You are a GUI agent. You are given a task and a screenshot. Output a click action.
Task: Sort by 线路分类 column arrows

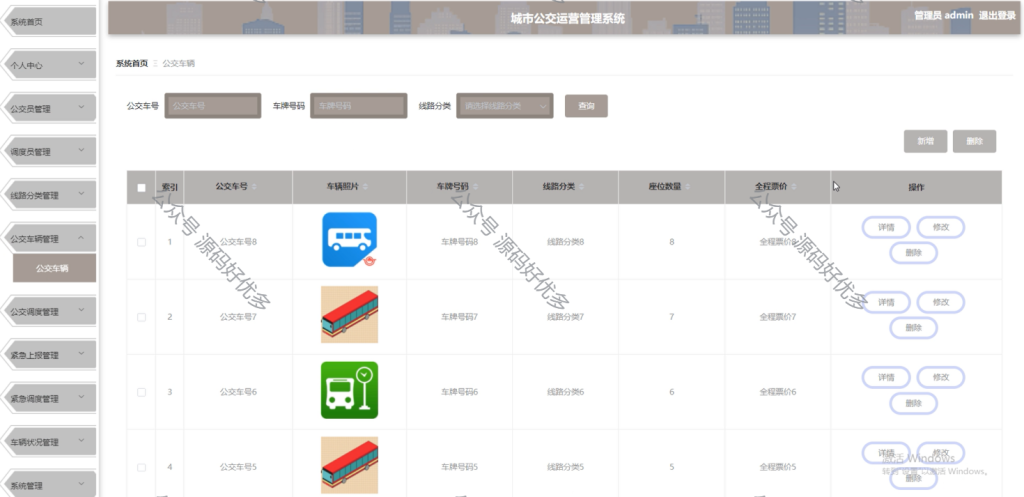click(581, 187)
